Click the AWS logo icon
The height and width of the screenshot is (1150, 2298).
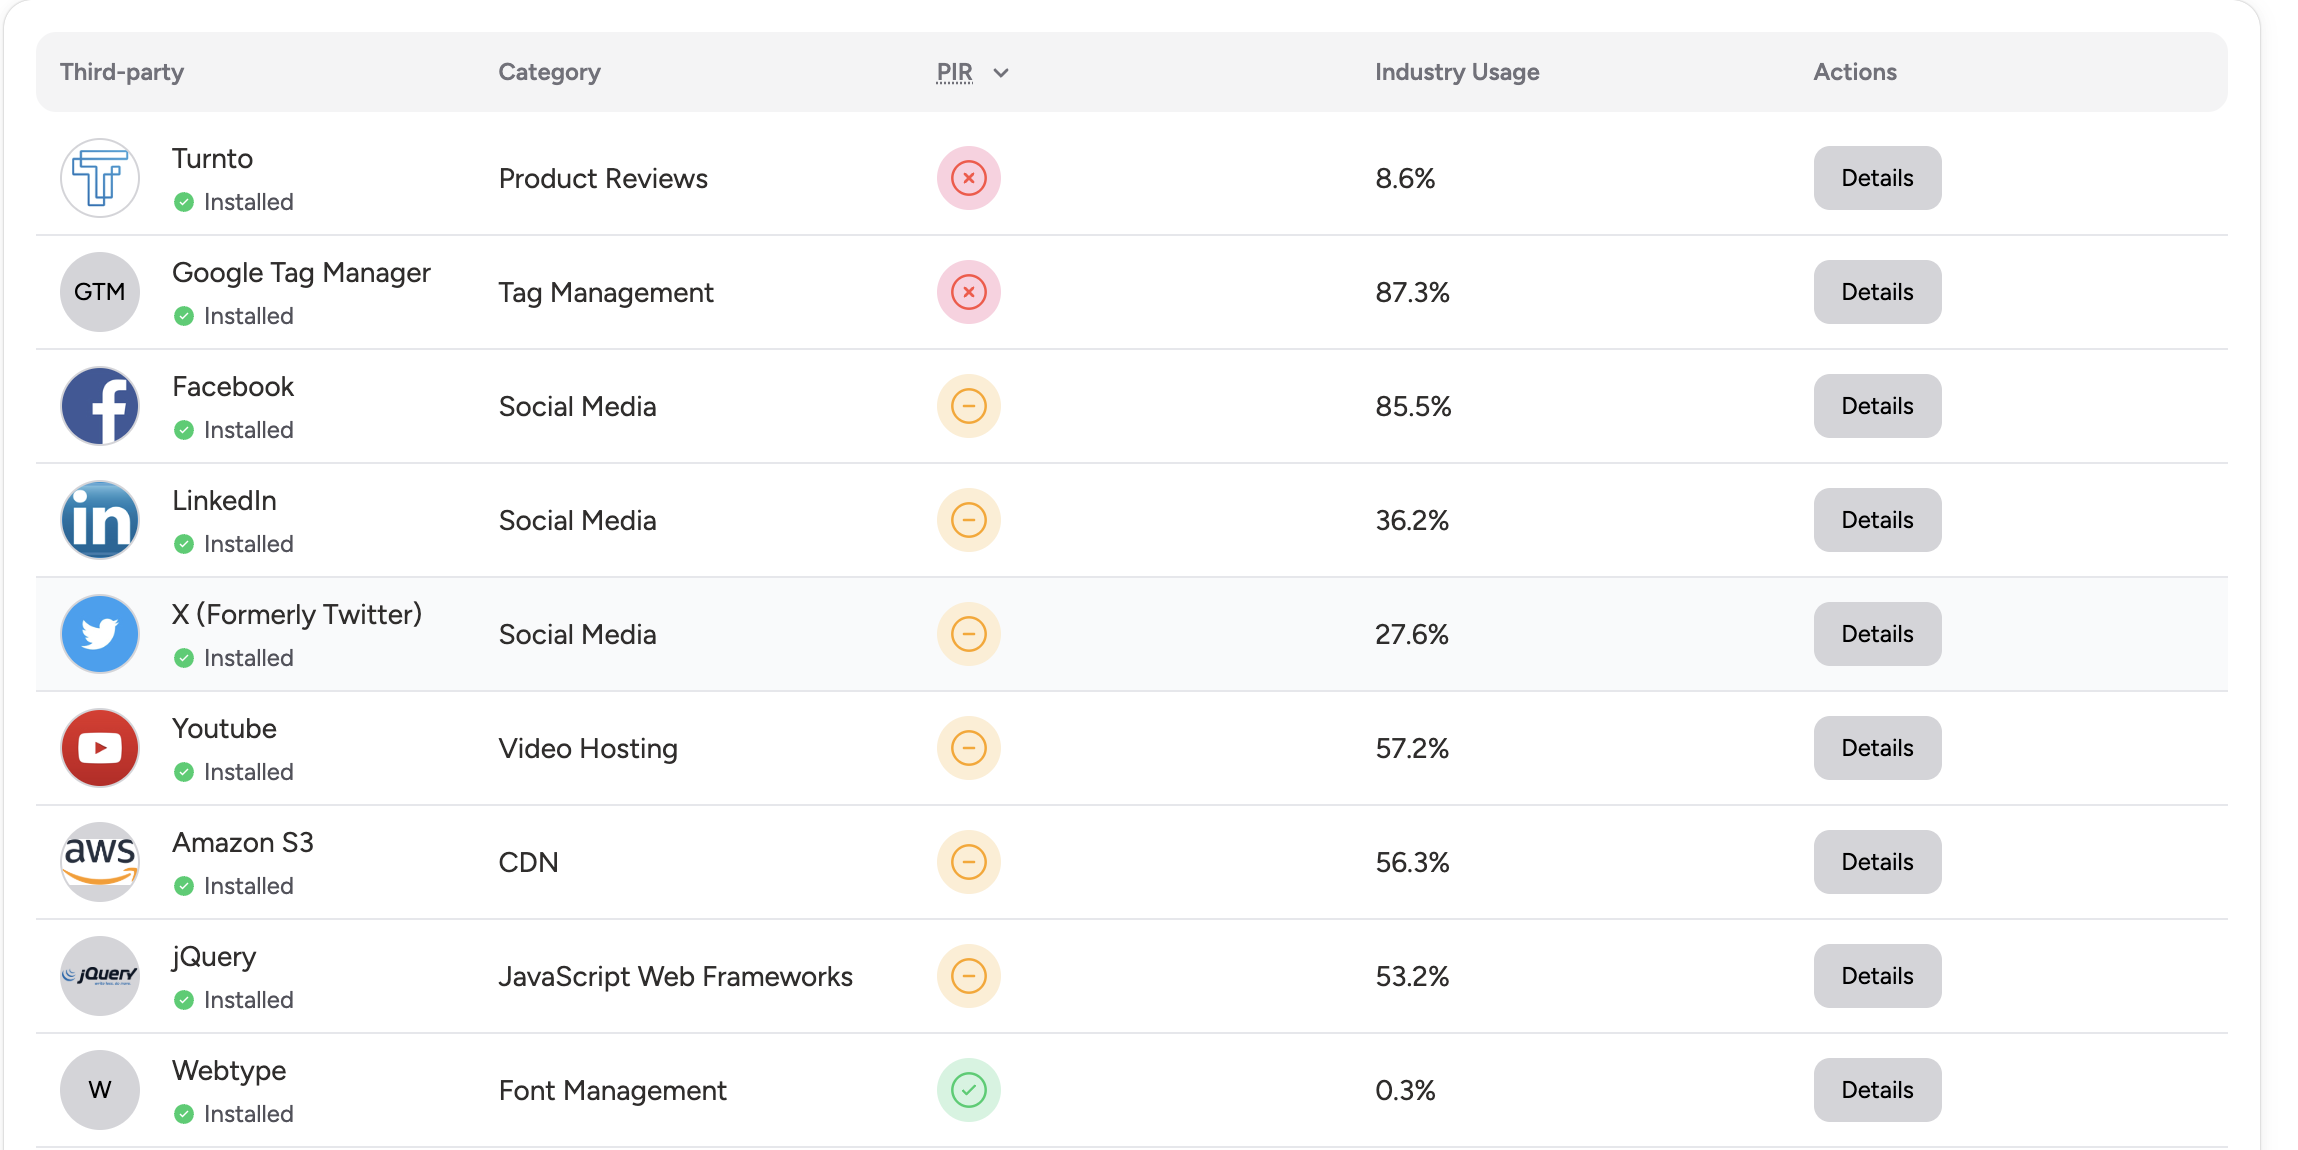pyautogui.click(x=100, y=862)
